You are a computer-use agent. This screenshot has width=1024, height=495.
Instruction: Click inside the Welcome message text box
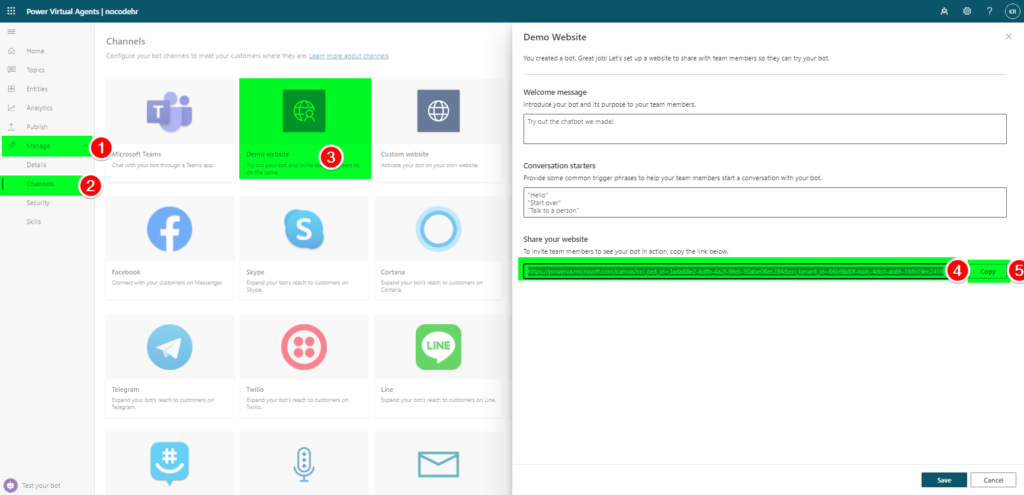point(765,129)
